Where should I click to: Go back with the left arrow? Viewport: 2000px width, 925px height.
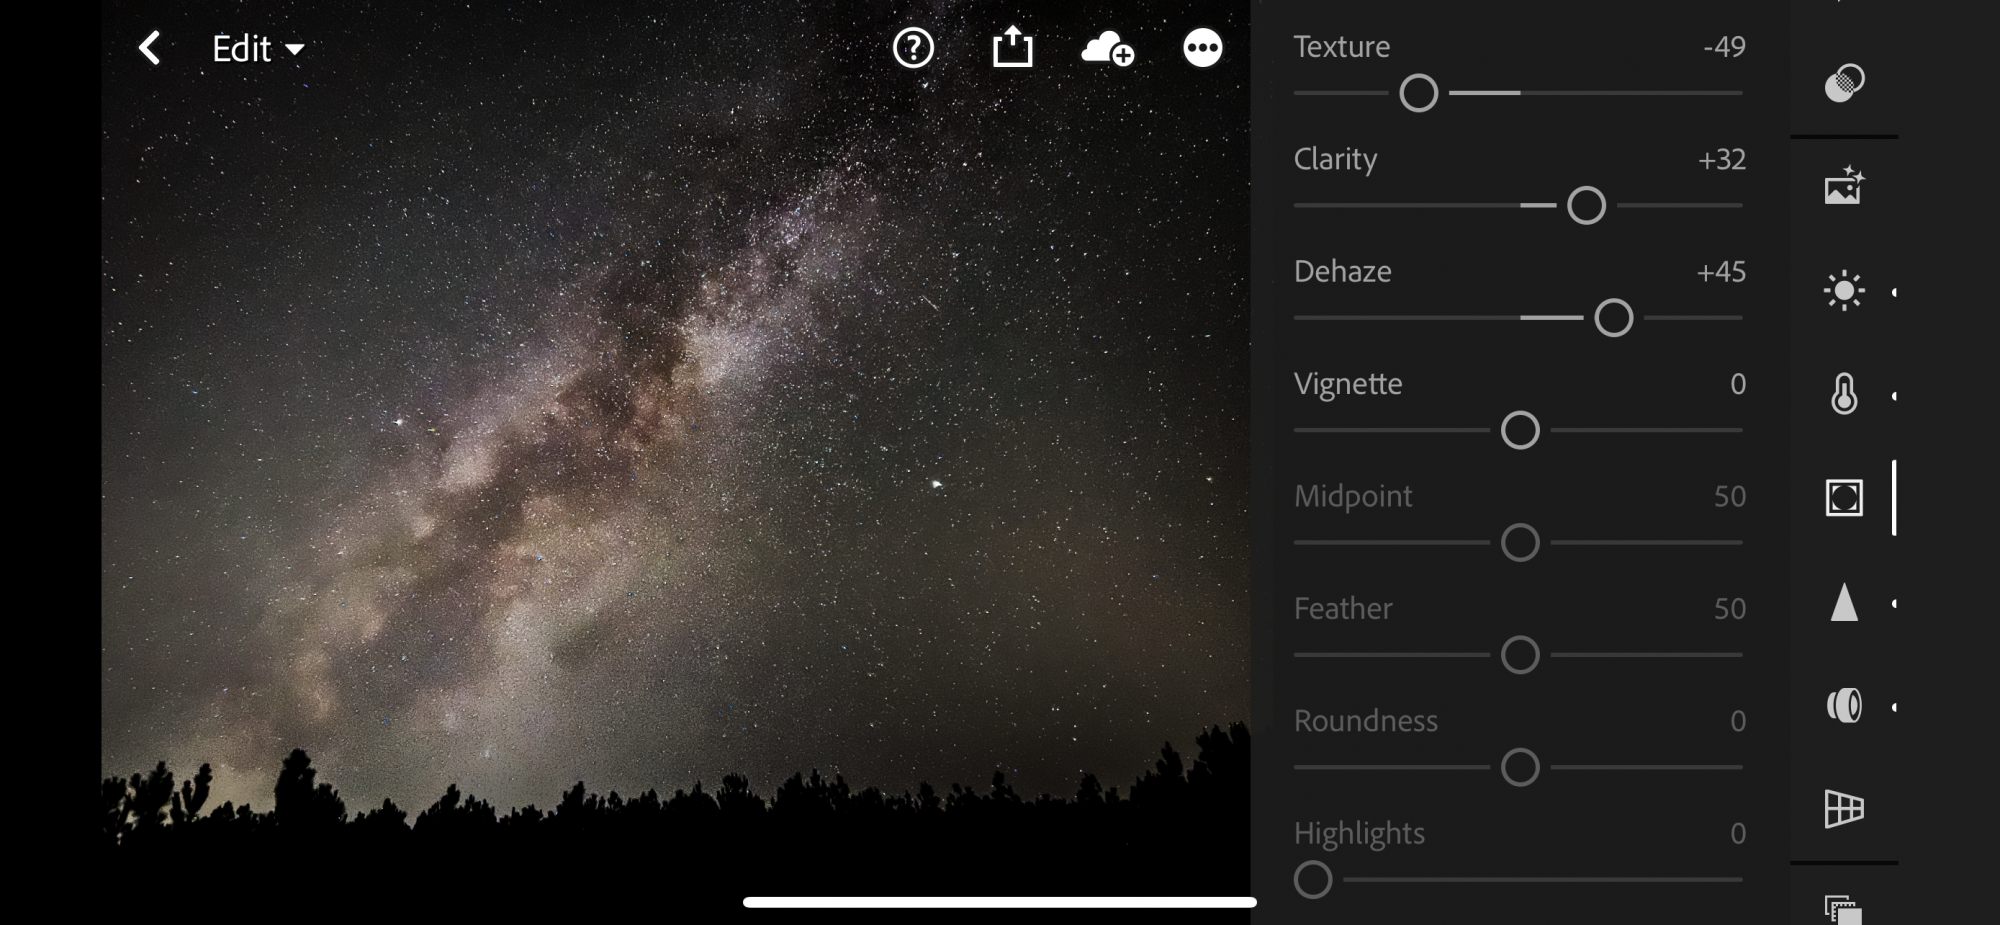click(149, 48)
